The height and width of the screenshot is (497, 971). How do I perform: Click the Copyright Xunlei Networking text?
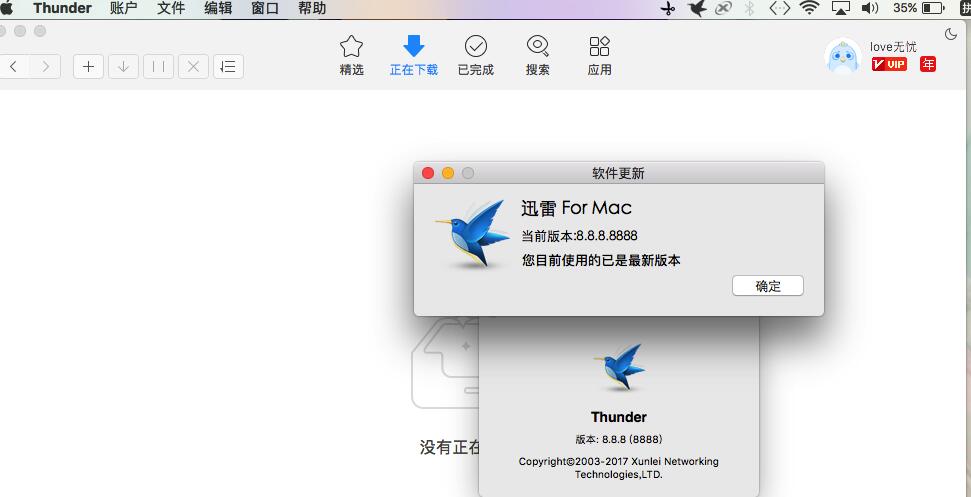click(619, 468)
